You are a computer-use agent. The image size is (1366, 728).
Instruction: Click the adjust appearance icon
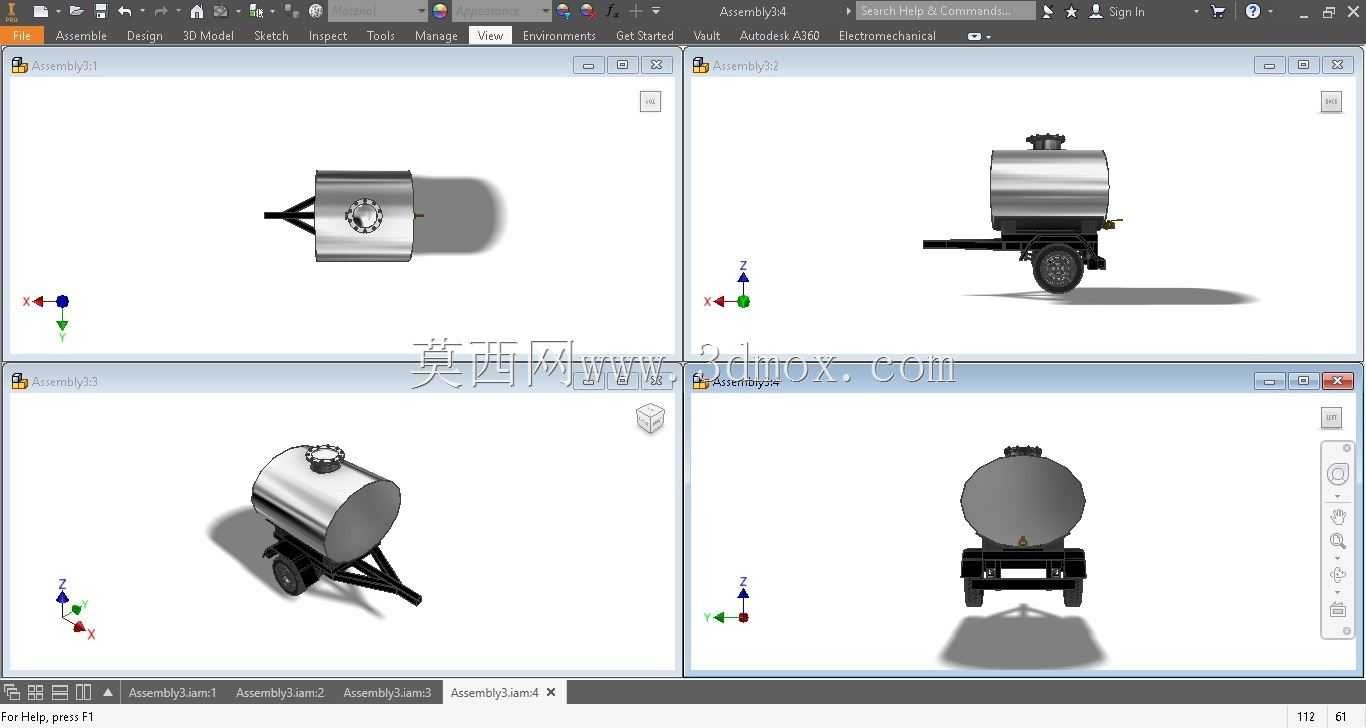point(564,11)
